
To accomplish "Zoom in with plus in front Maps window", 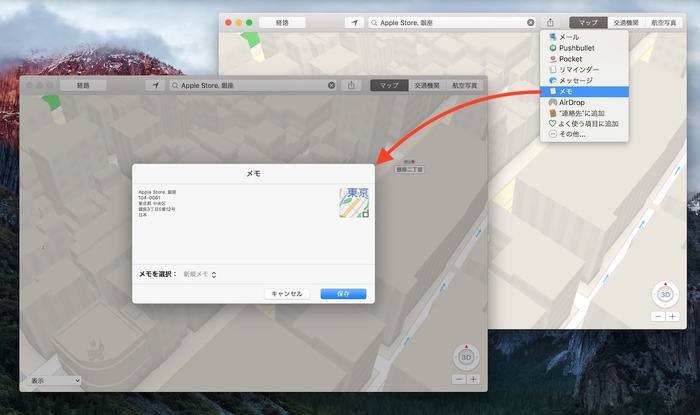I will [473, 379].
